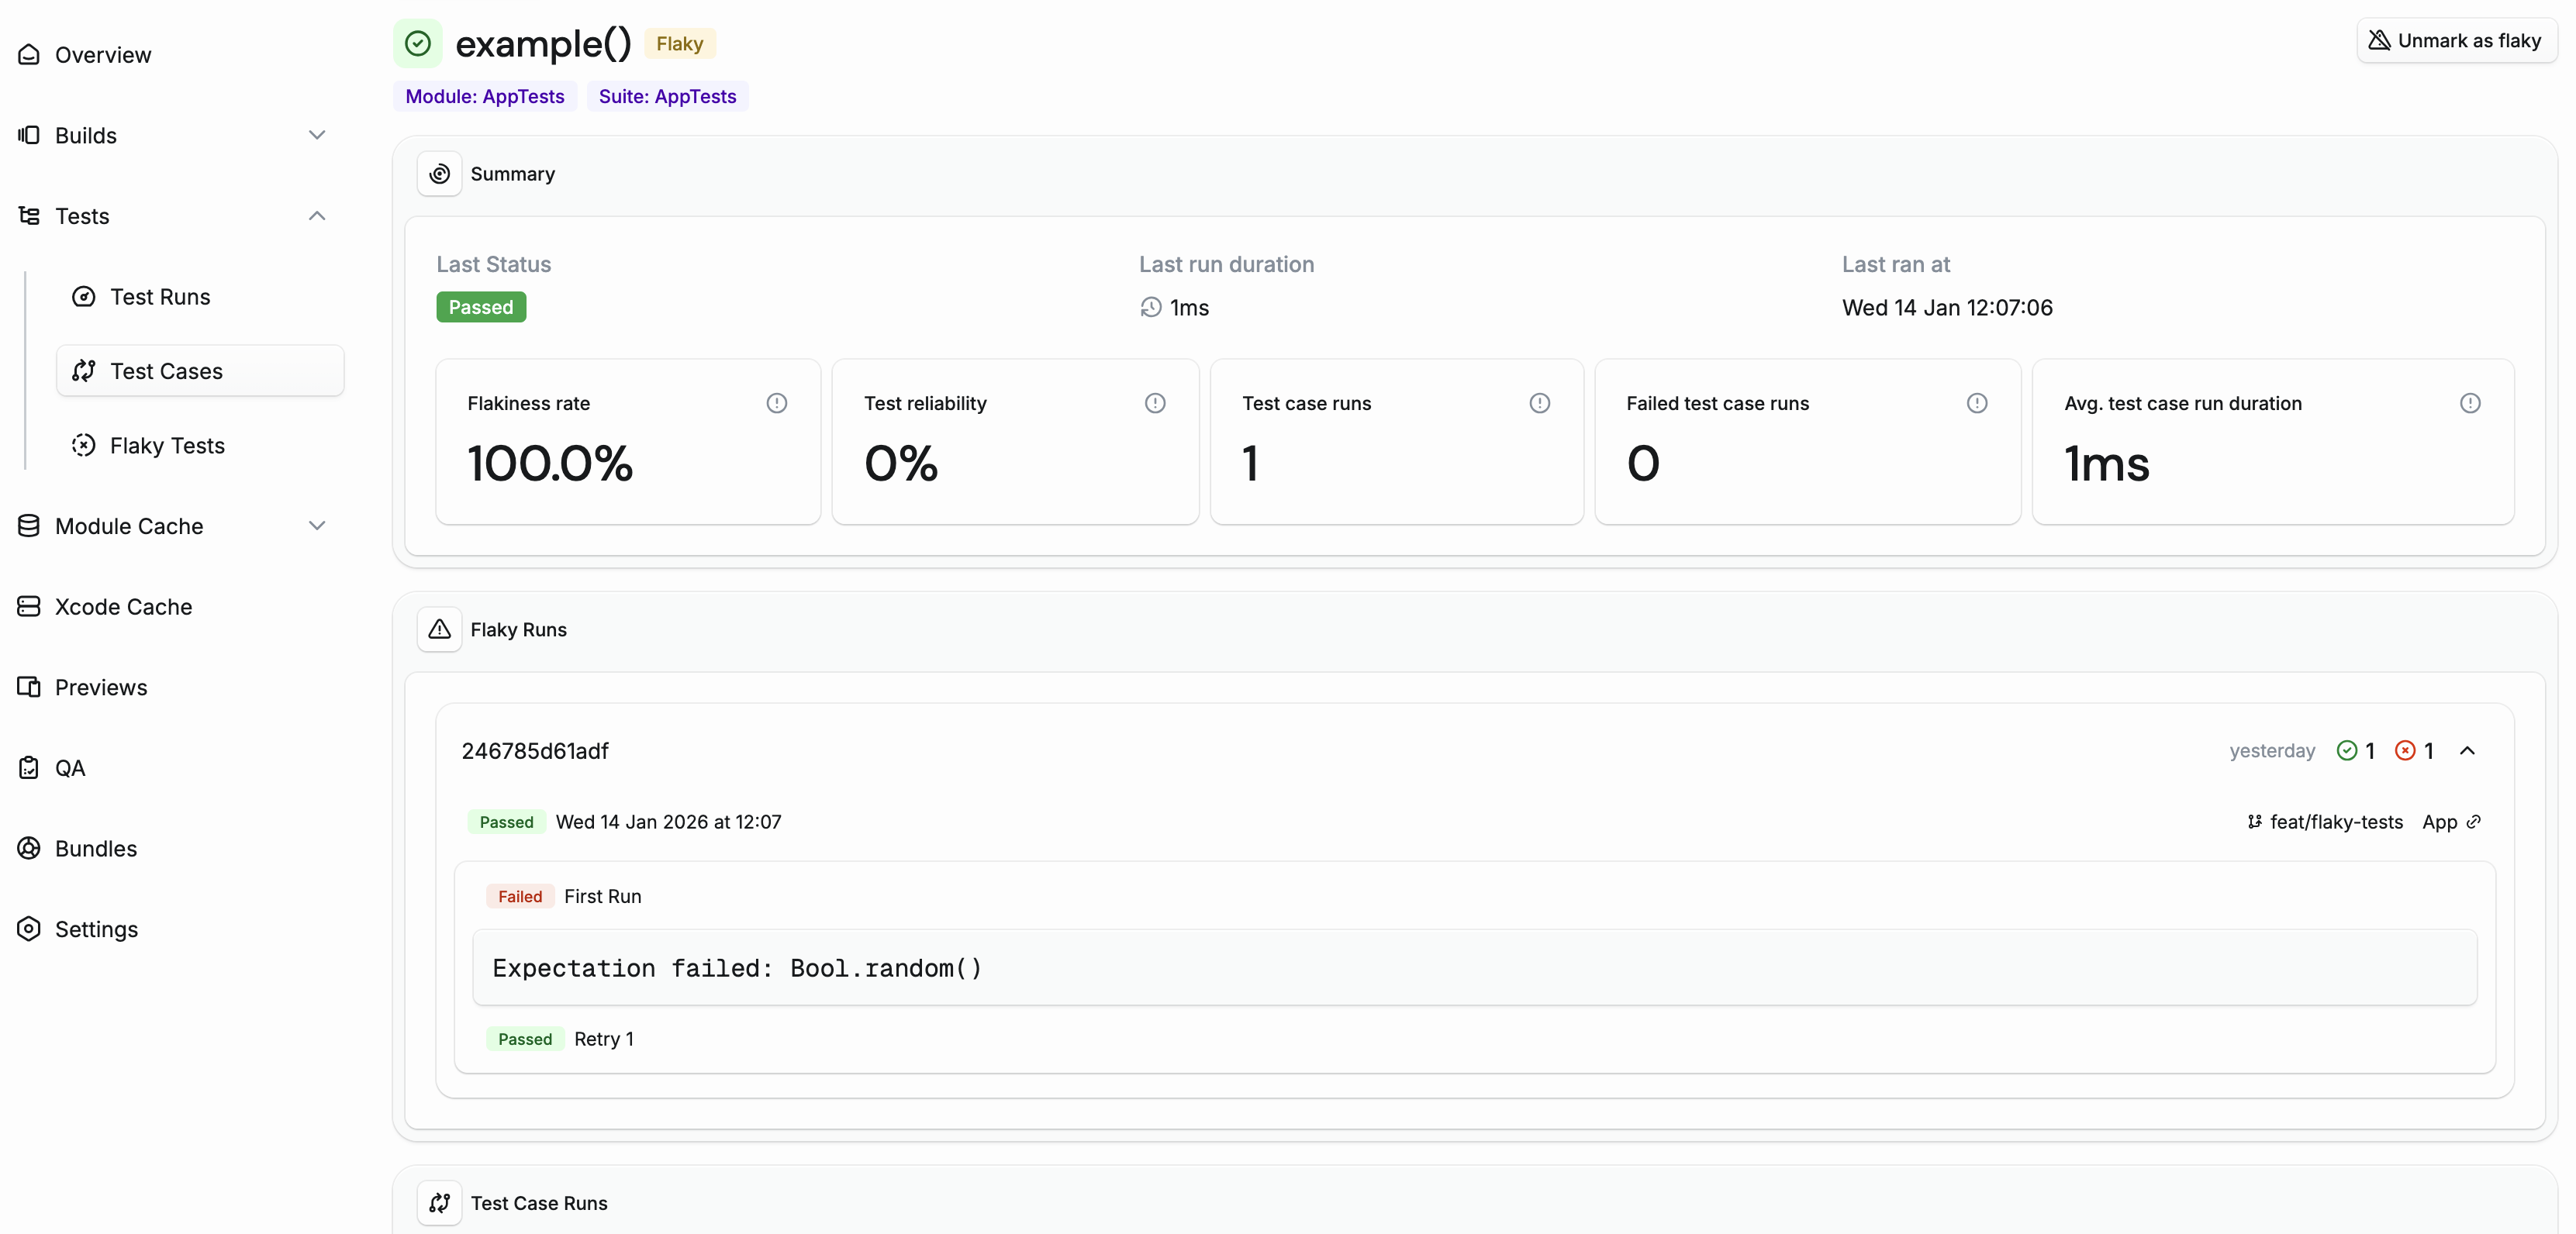The image size is (2576, 1234).
Task: Select the Builds icon in sidebar
Action: 29,135
